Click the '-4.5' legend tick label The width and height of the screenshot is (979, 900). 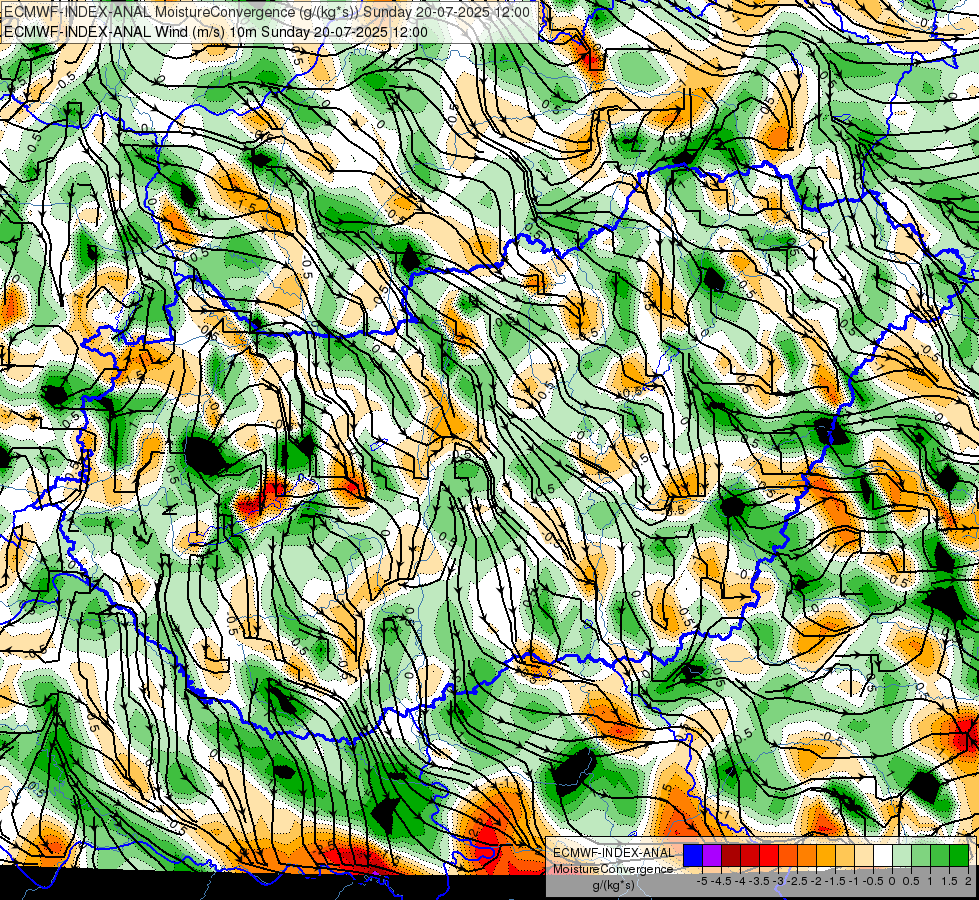pos(721,881)
